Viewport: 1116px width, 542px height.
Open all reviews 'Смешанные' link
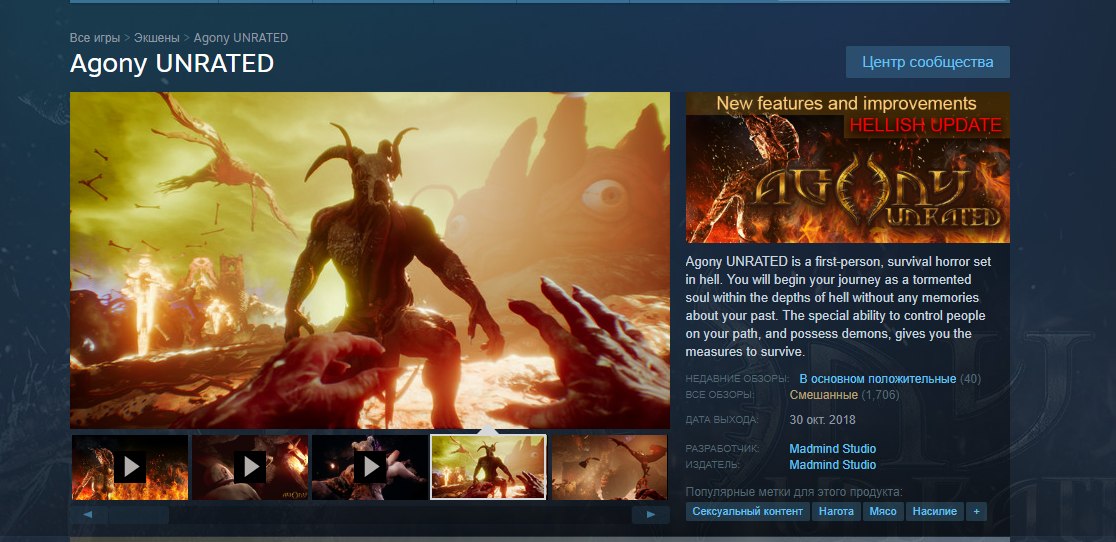coord(823,394)
